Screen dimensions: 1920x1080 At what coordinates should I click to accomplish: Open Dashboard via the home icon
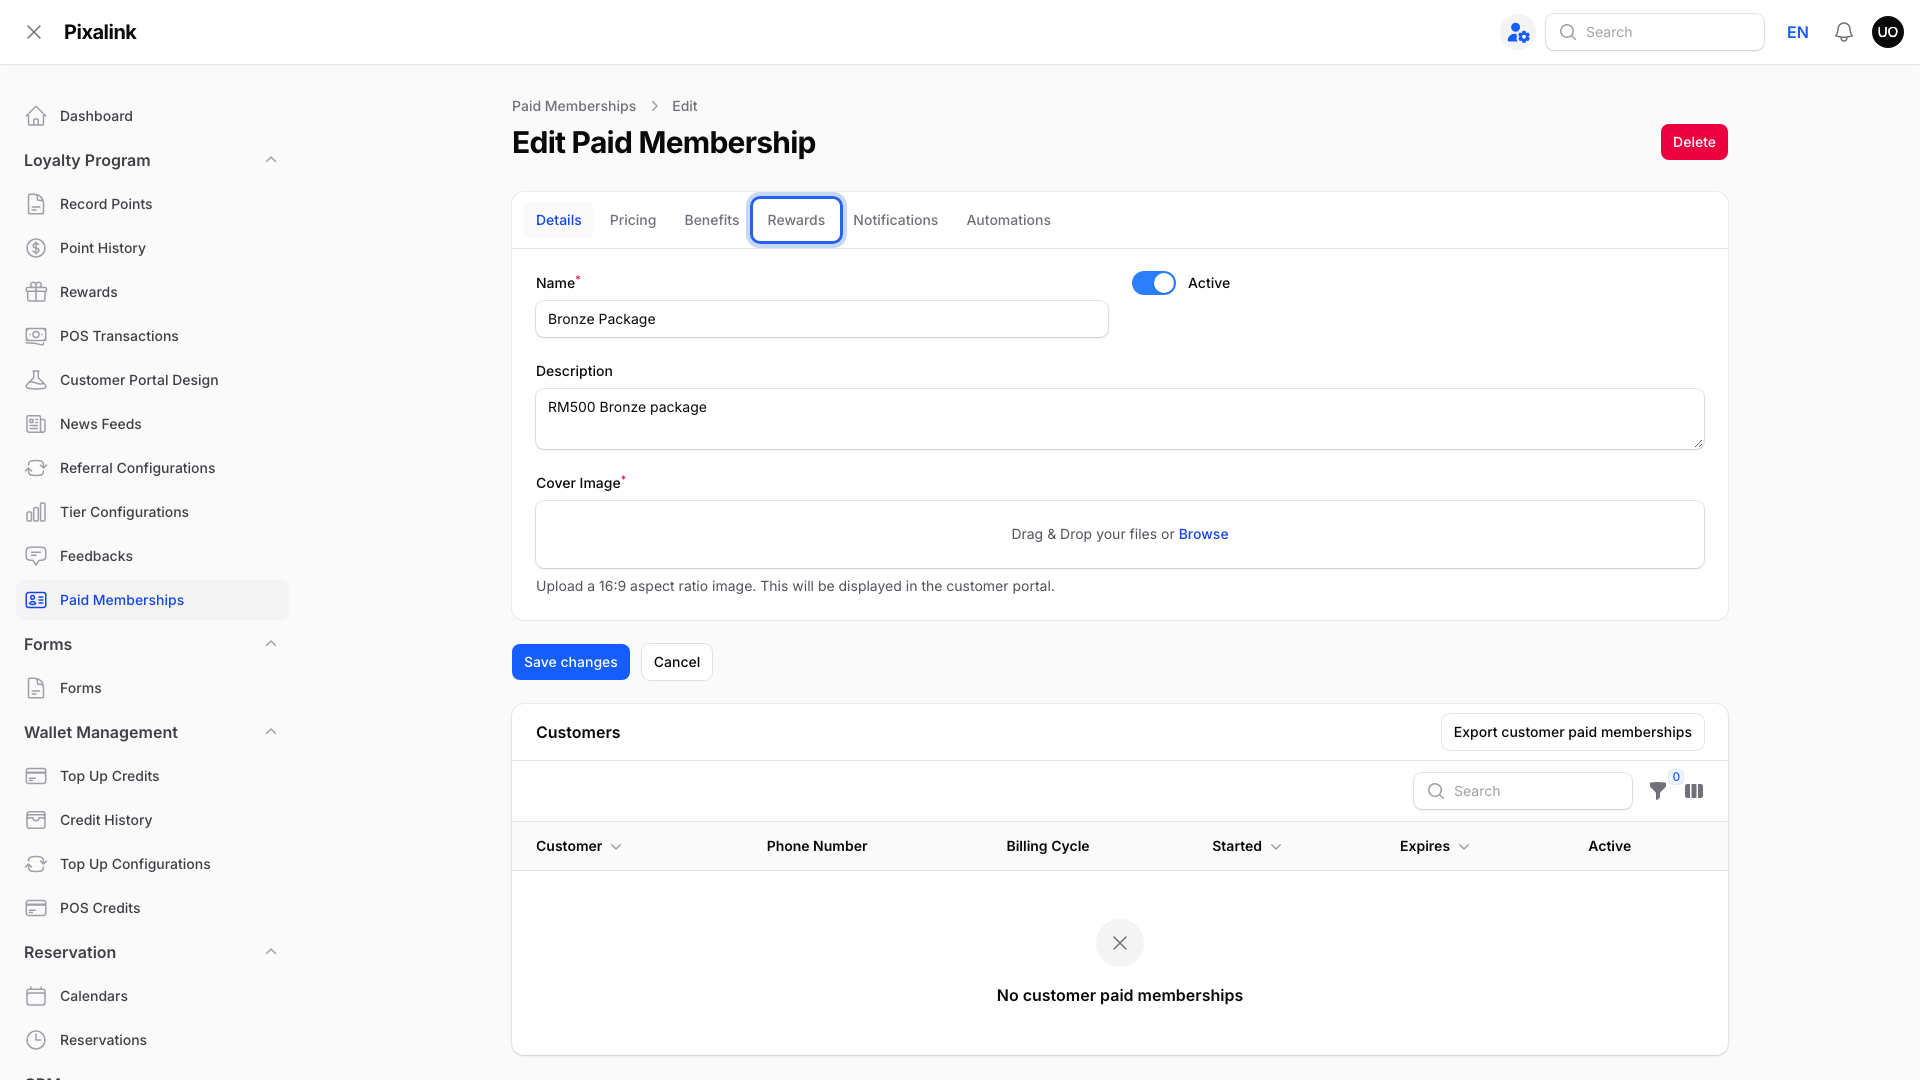[x=36, y=116]
